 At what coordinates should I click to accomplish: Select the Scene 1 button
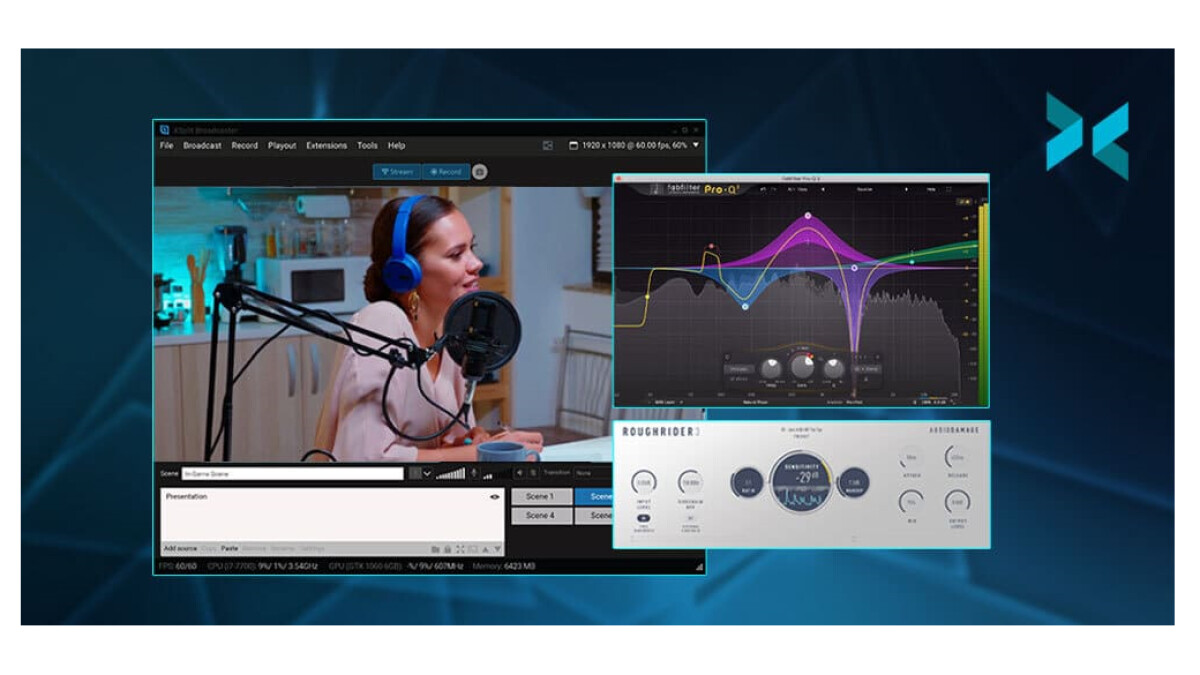(x=540, y=497)
